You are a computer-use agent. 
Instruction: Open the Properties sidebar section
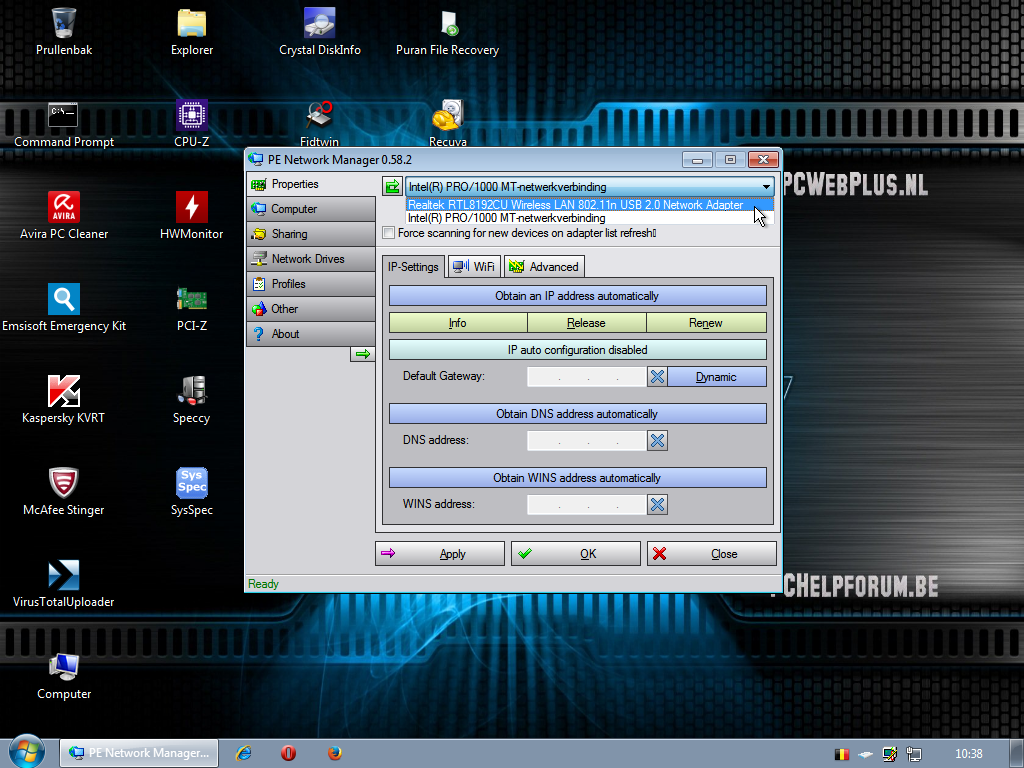pyautogui.click(x=311, y=184)
